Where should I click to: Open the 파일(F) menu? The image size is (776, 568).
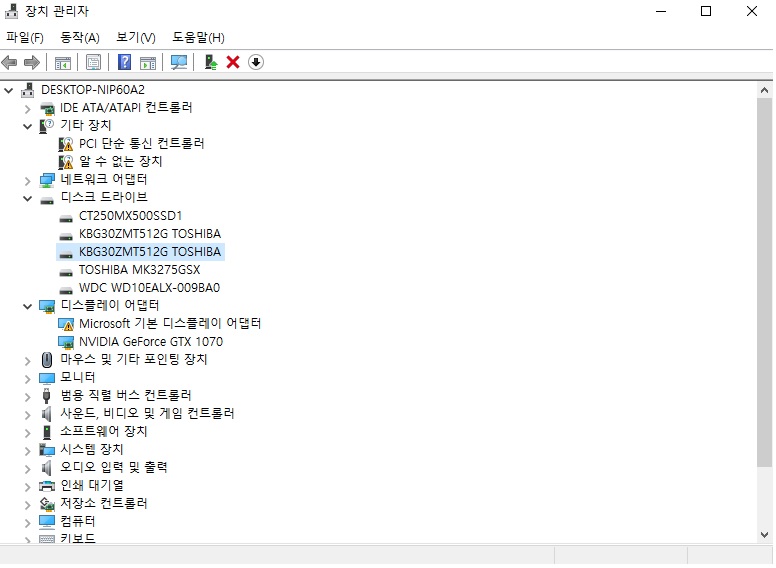(25, 37)
